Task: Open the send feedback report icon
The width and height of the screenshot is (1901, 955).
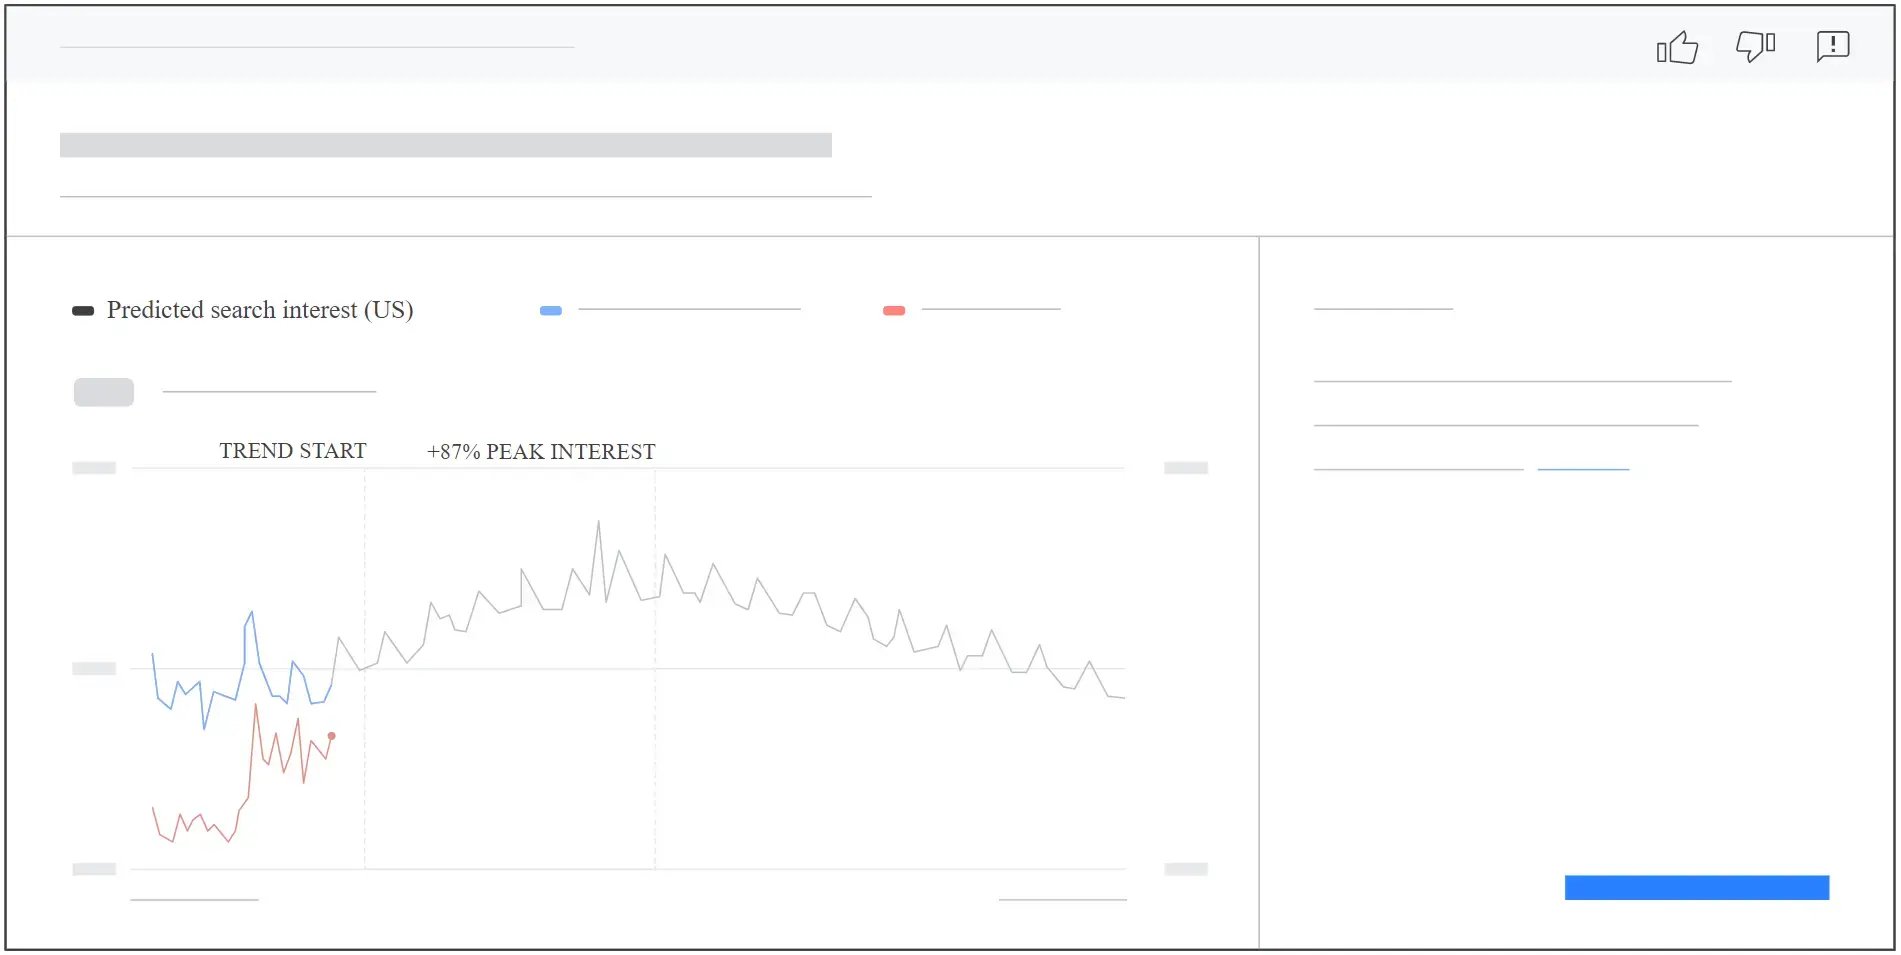Action: point(1833,45)
